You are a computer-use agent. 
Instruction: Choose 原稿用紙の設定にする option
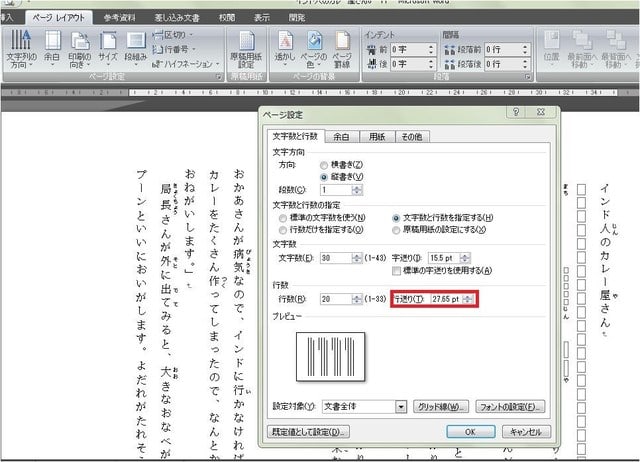(x=396, y=230)
